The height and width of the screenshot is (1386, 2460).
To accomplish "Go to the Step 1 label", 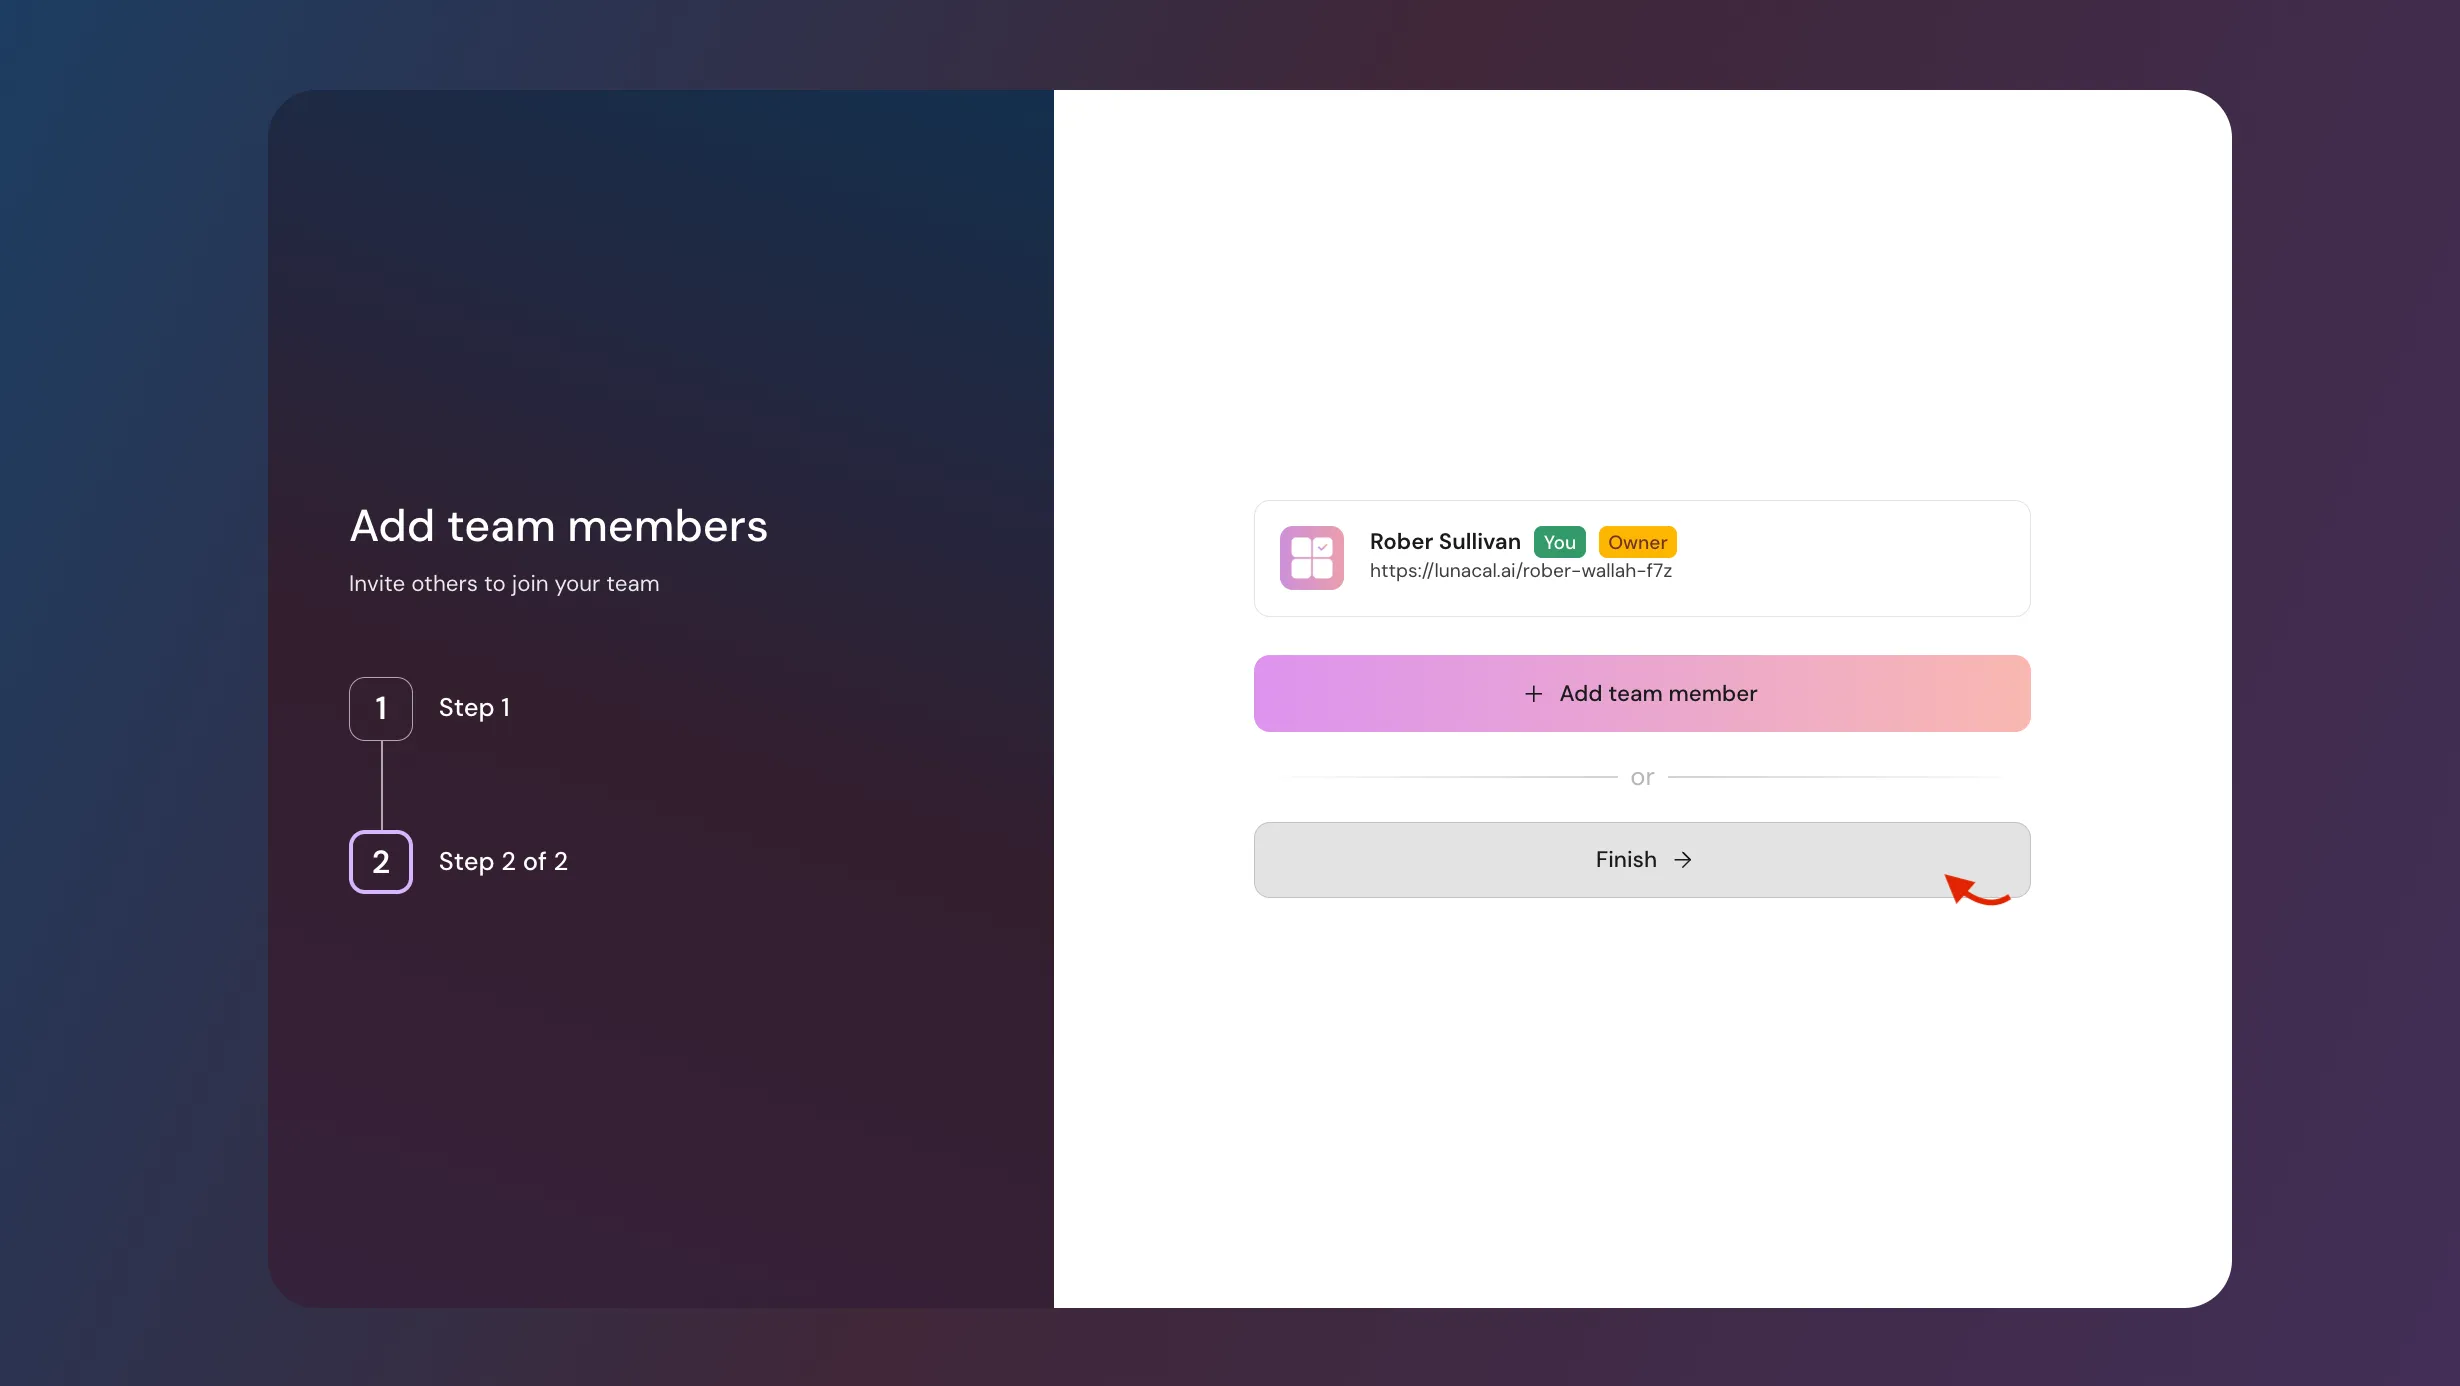I will (x=474, y=708).
